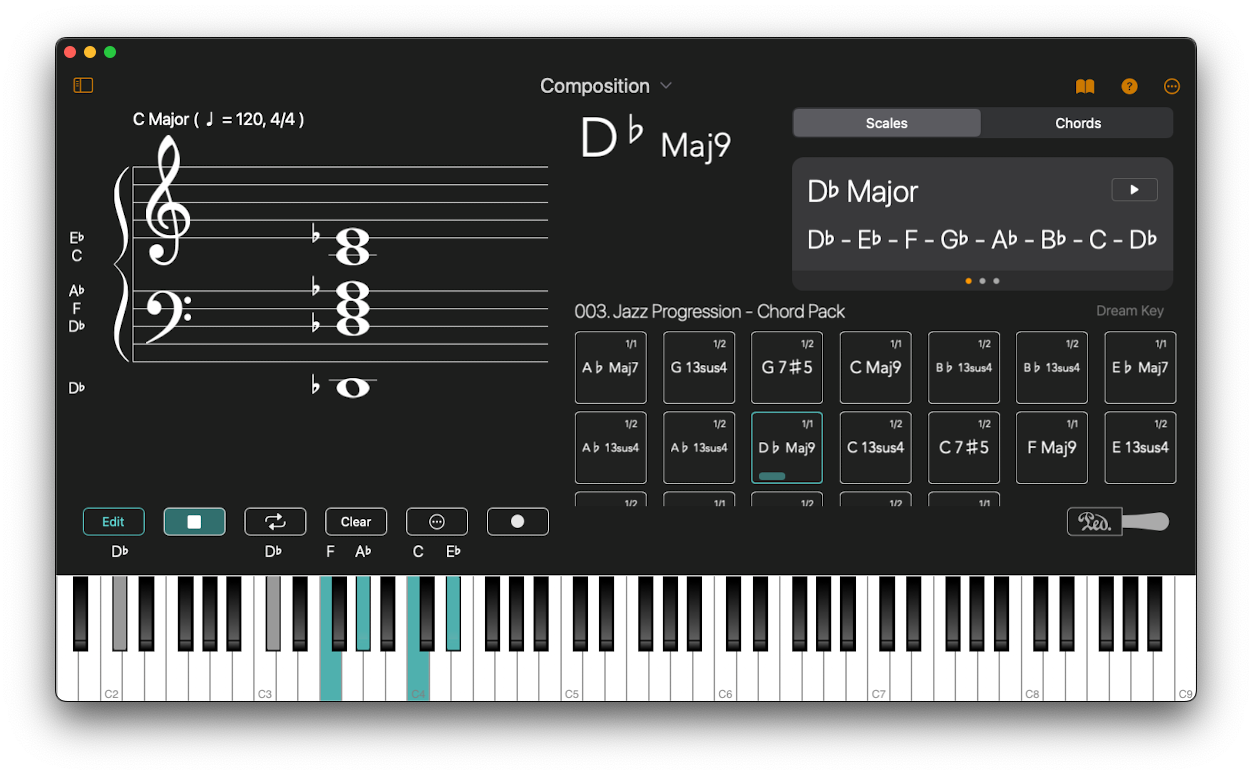1252x775 pixels.
Task: Switch to the Scales tab
Action: 887,123
